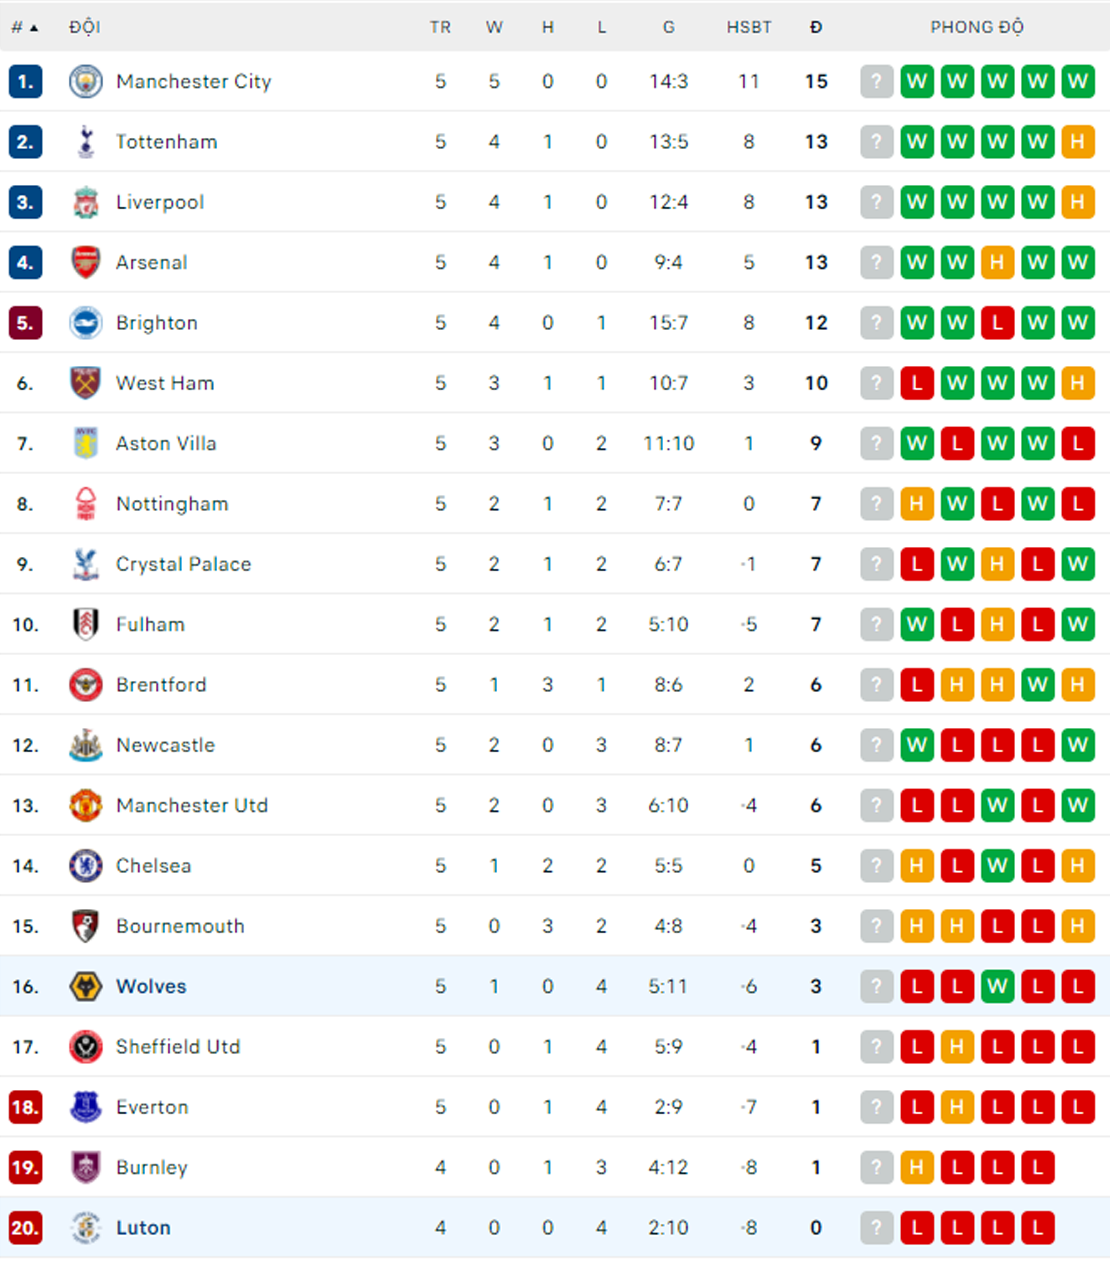Click the Chelsea club crest
The image size is (1110, 1261).
(86, 866)
